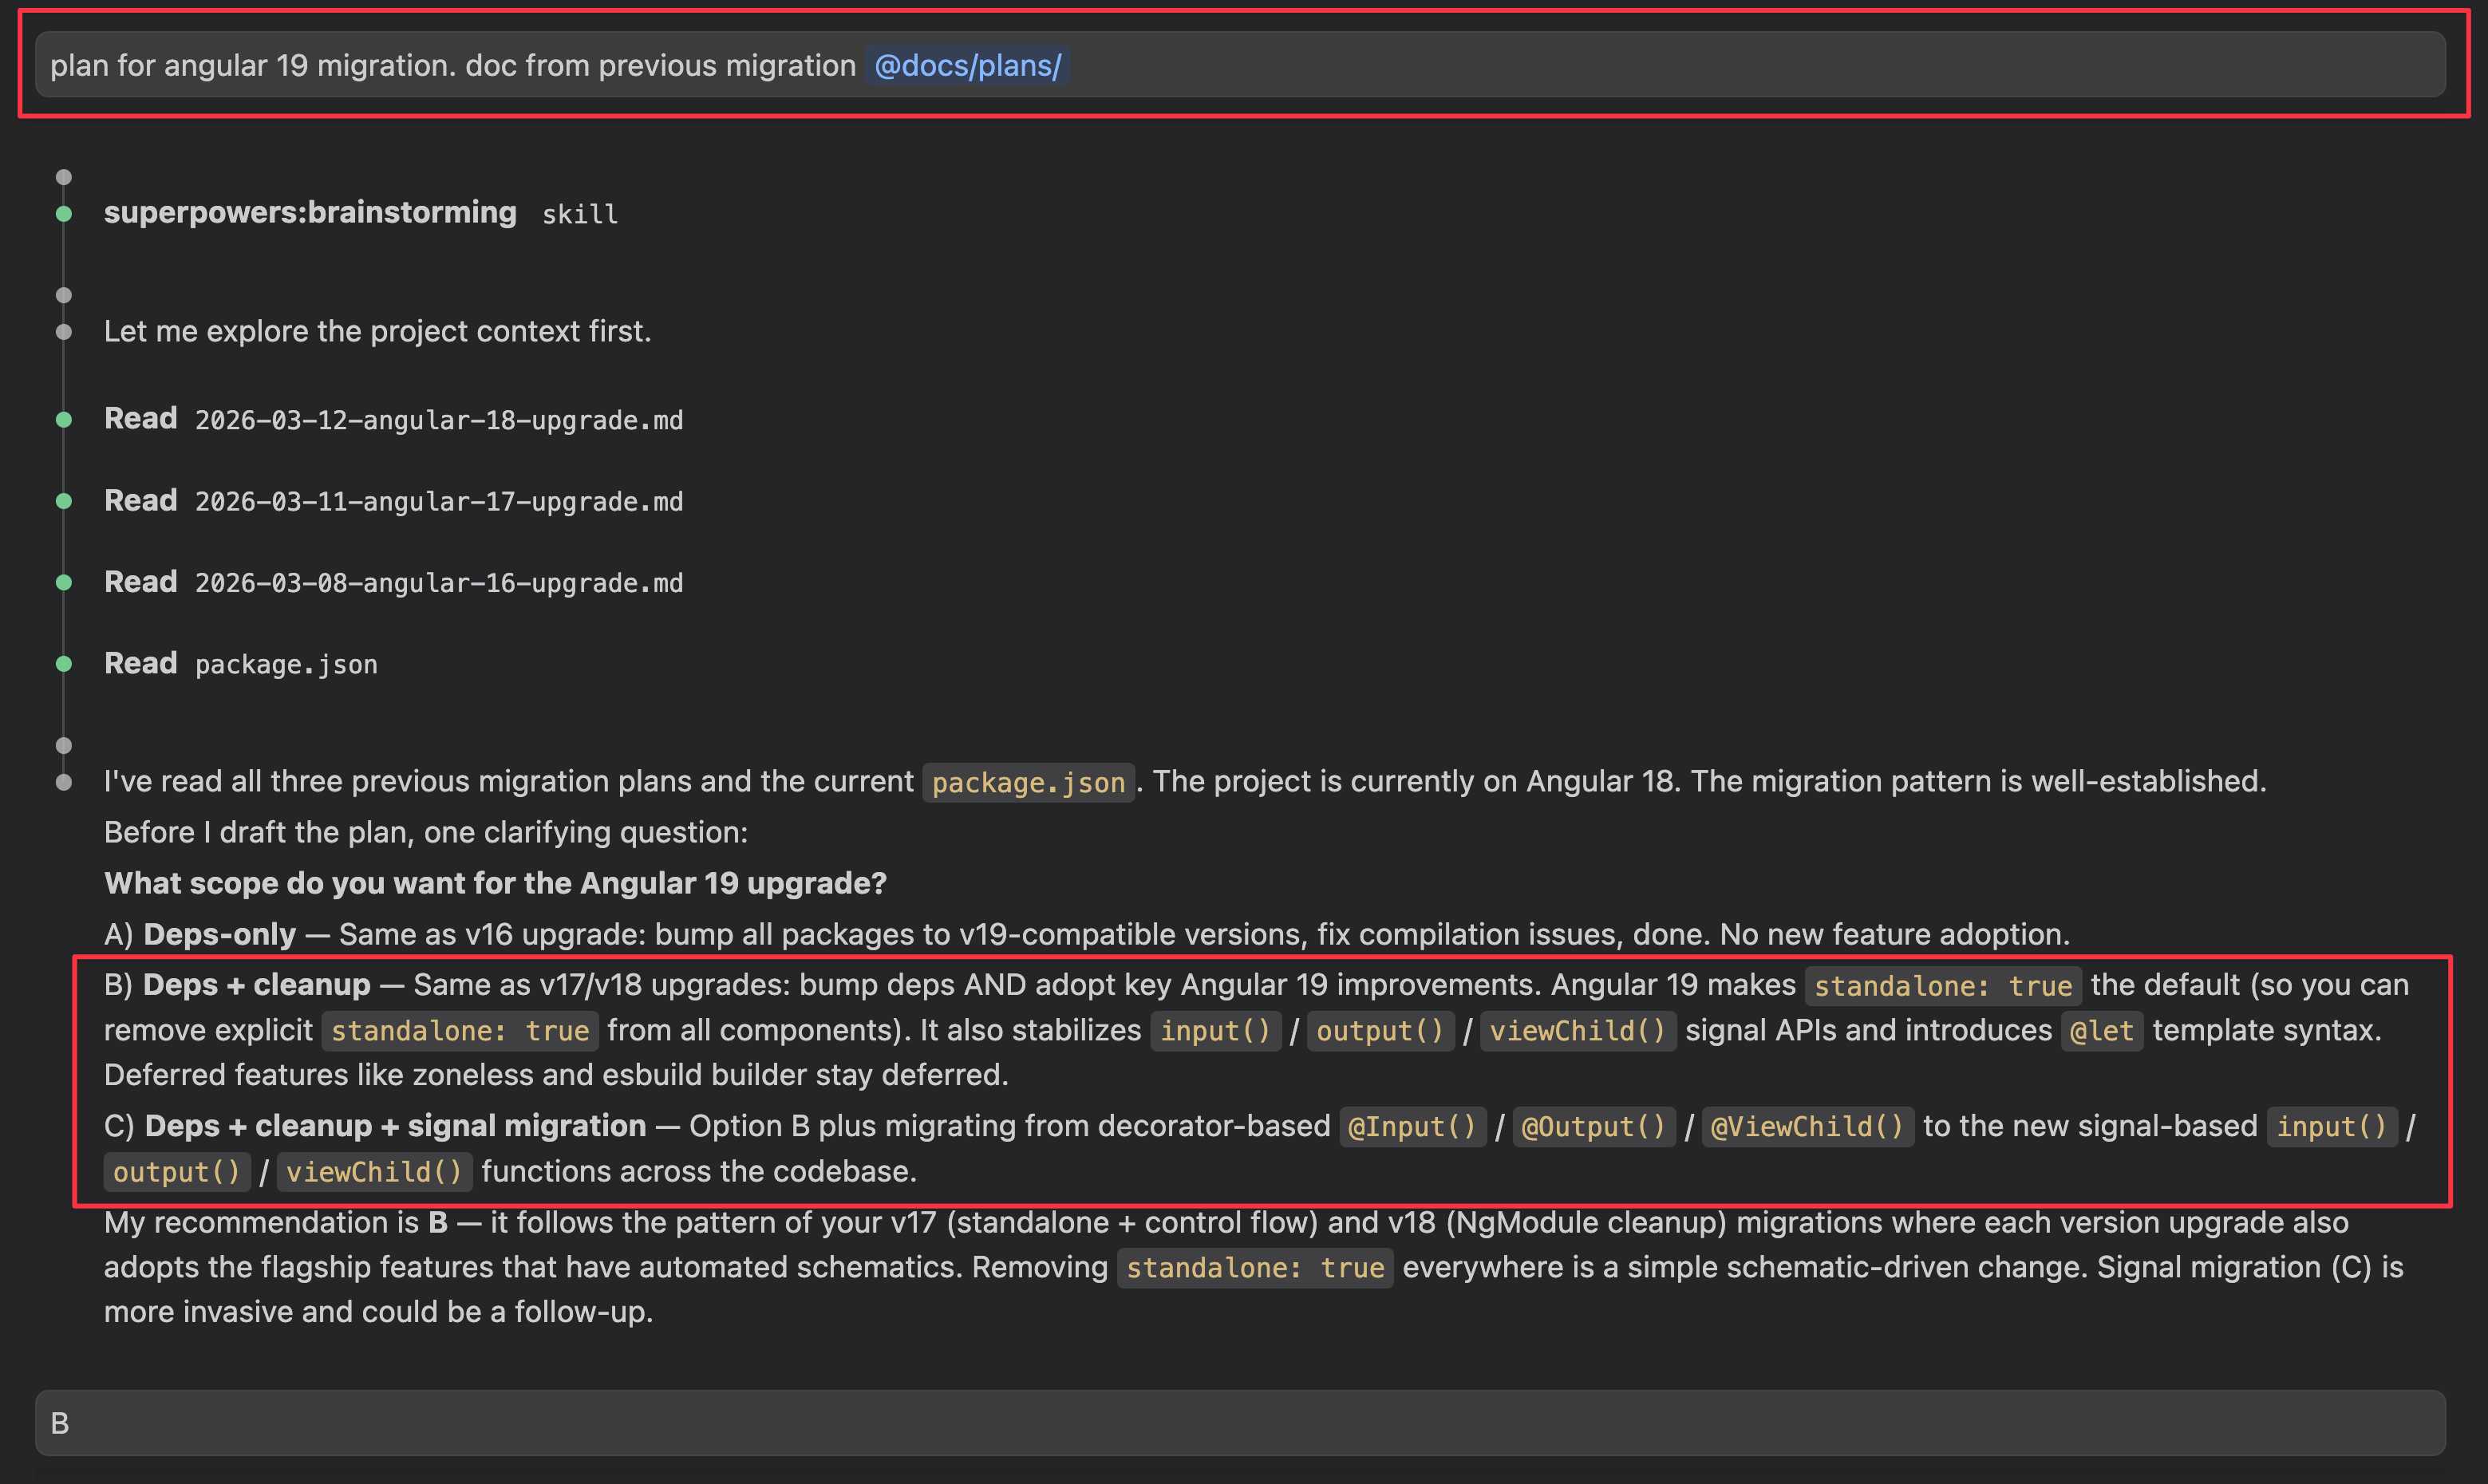Click yellow package.json inline code chip

coord(1028,782)
